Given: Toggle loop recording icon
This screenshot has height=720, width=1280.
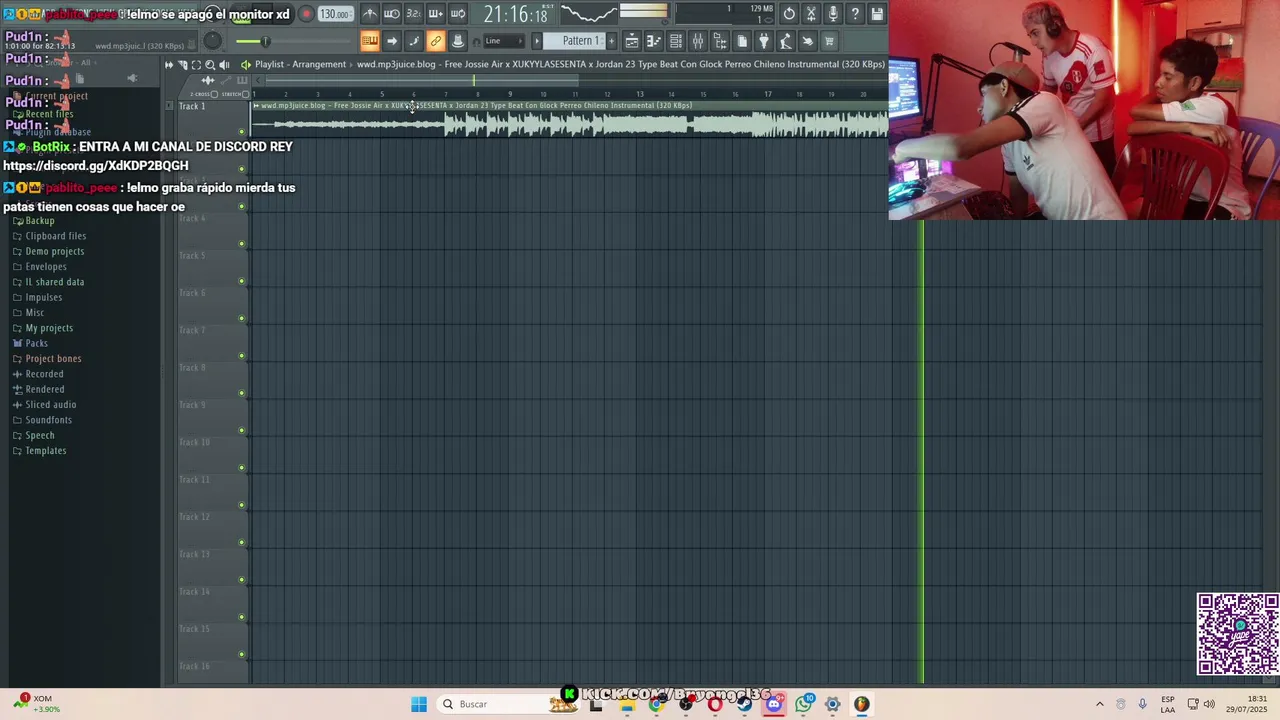Looking at the screenshot, I should (457, 14).
